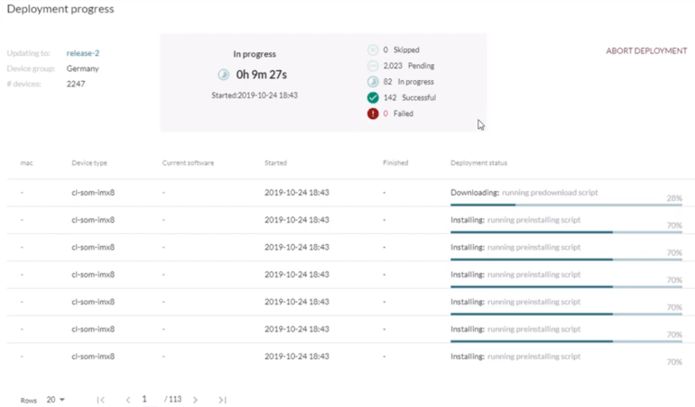The image size is (695, 407).
Task: Click the page number input field
Action: click(x=145, y=400)
